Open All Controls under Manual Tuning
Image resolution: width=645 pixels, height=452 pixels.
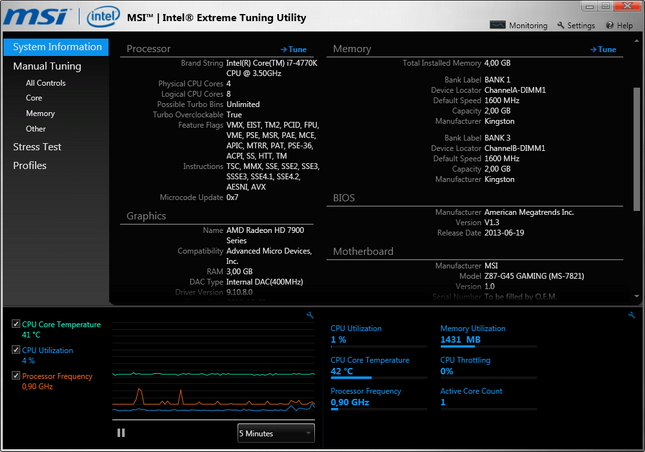tap(46, 83)
